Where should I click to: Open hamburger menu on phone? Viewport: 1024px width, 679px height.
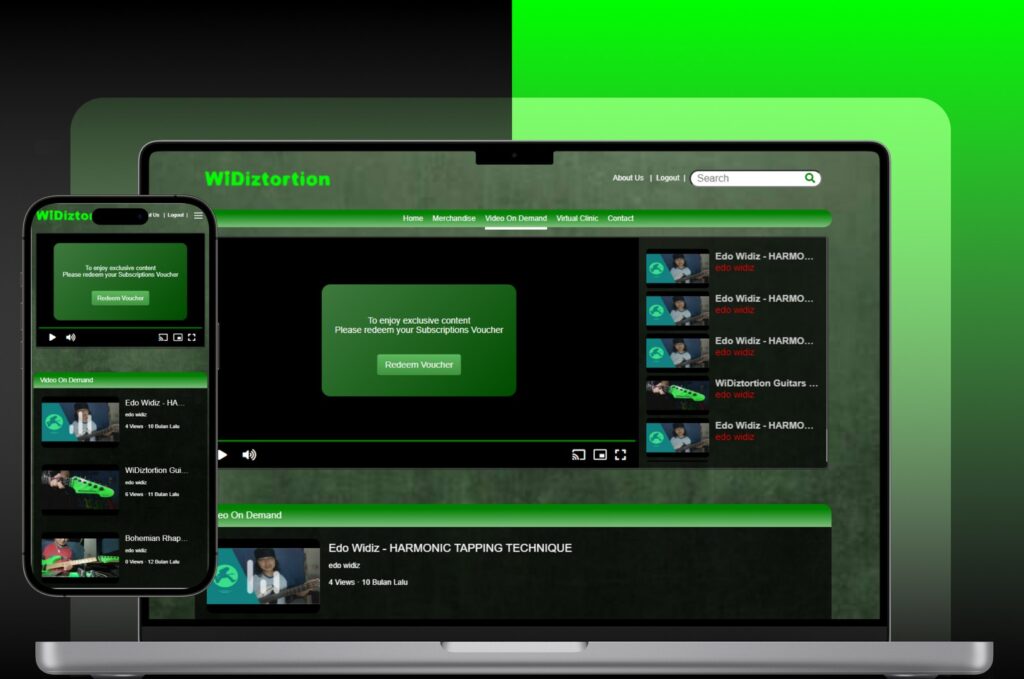[198, 215]
